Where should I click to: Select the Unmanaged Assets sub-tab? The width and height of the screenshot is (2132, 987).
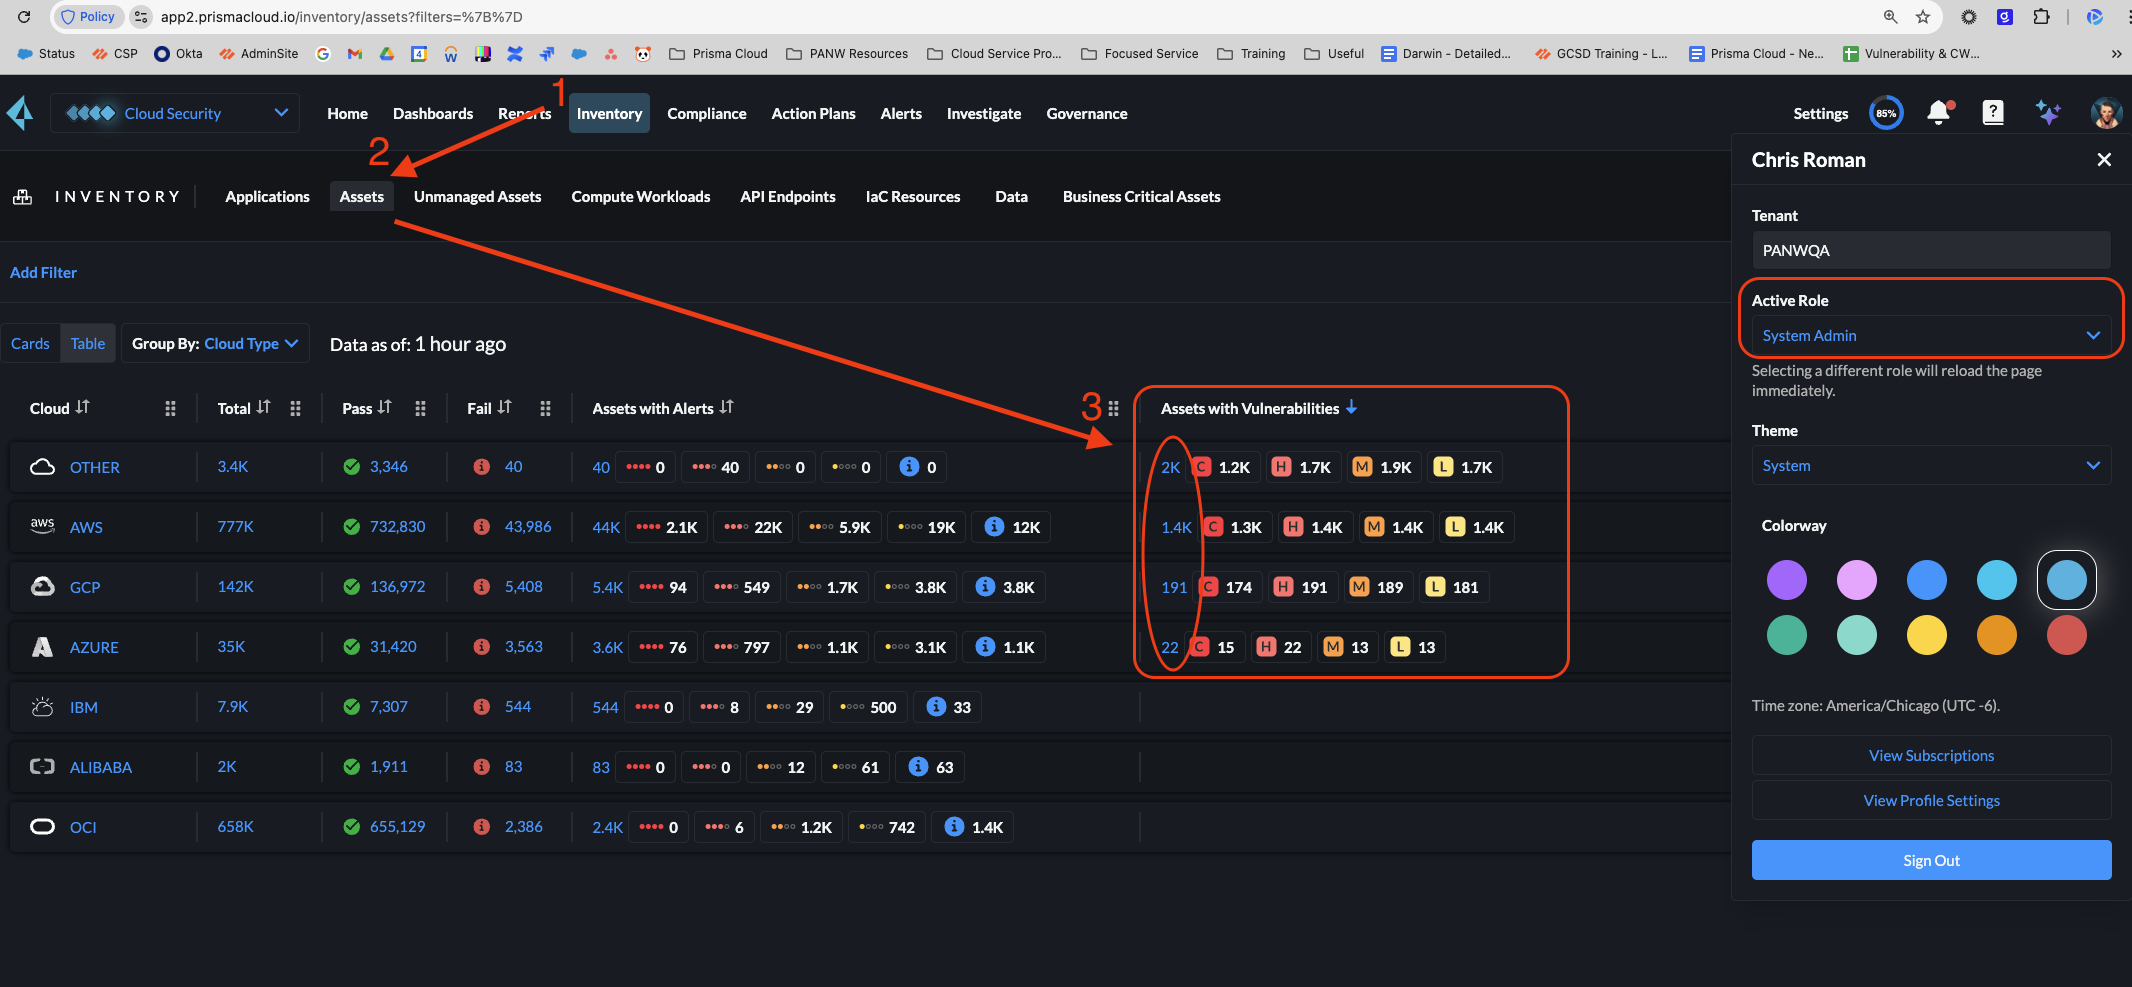(477, 197)
